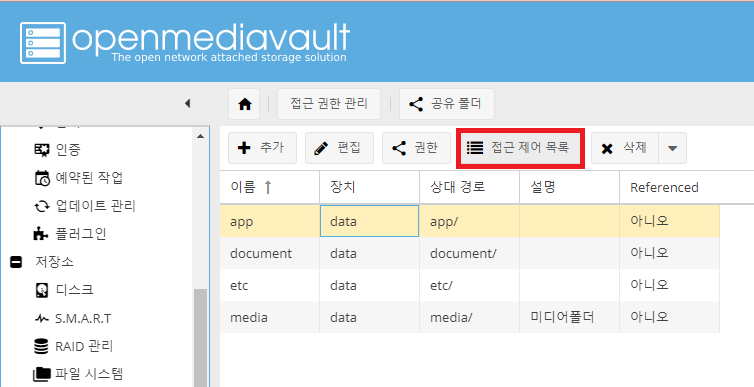Collapse the sidebar with the left arrow
Image resolution: width=754 pixels, height=387 pixels.
pyautogui.click(x=188, y=103)
